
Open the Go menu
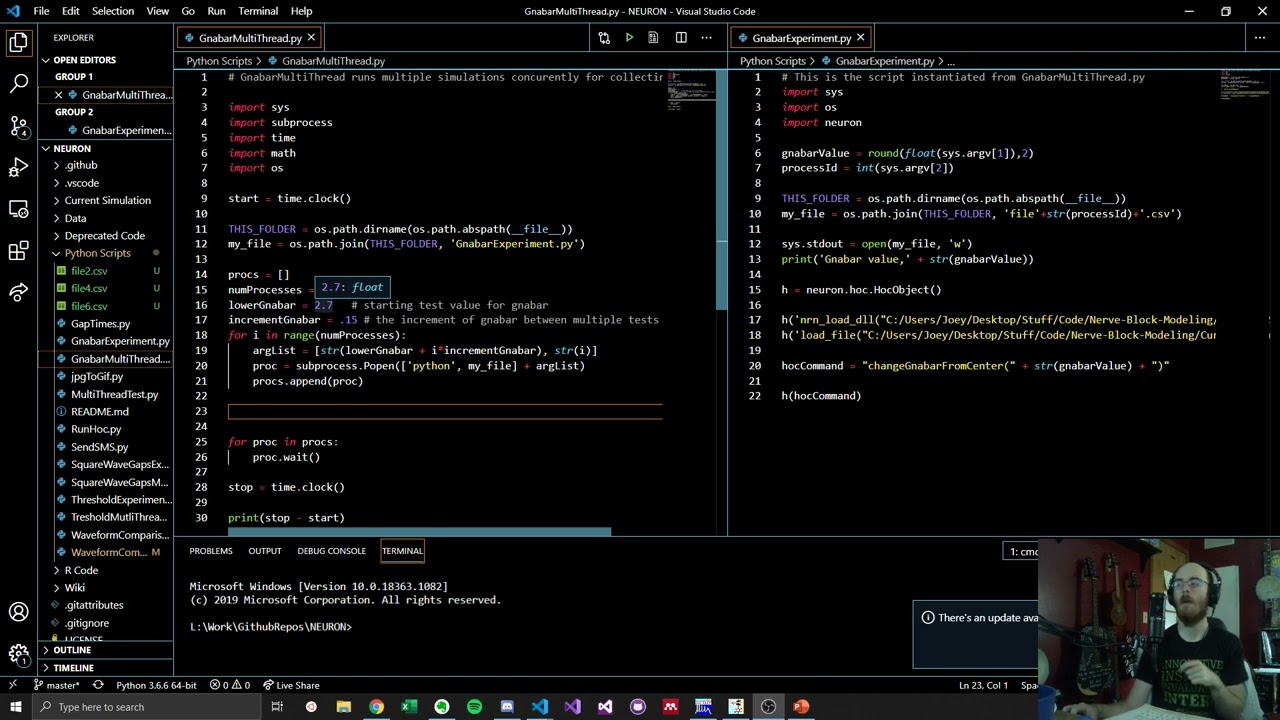pyautogui.click(x=188, y=11)
